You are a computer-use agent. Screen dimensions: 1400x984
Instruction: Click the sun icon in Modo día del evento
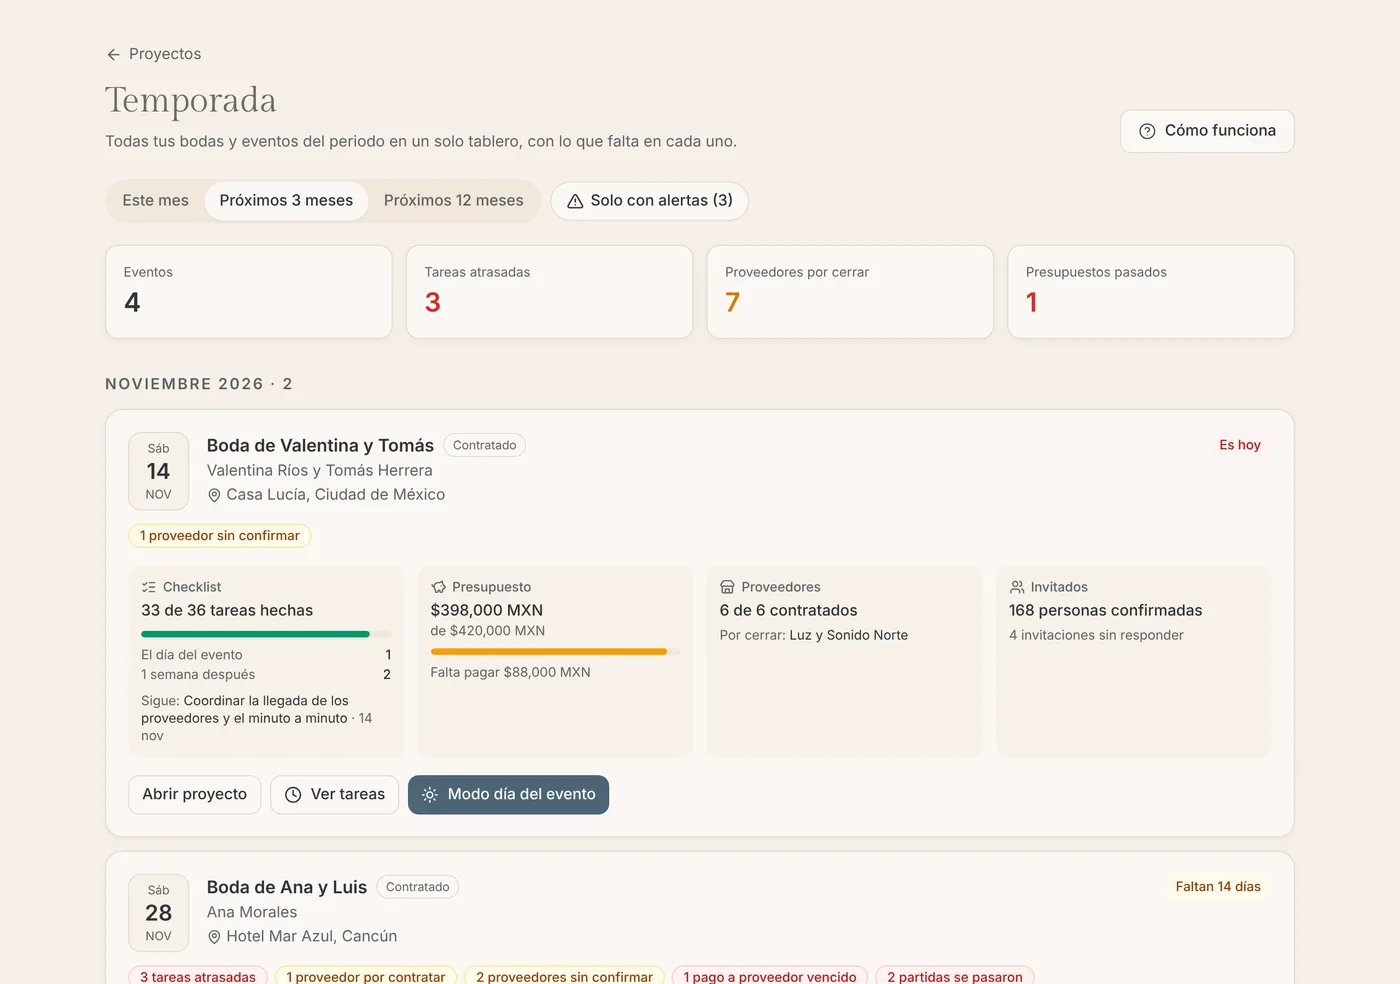coord(430,795)
